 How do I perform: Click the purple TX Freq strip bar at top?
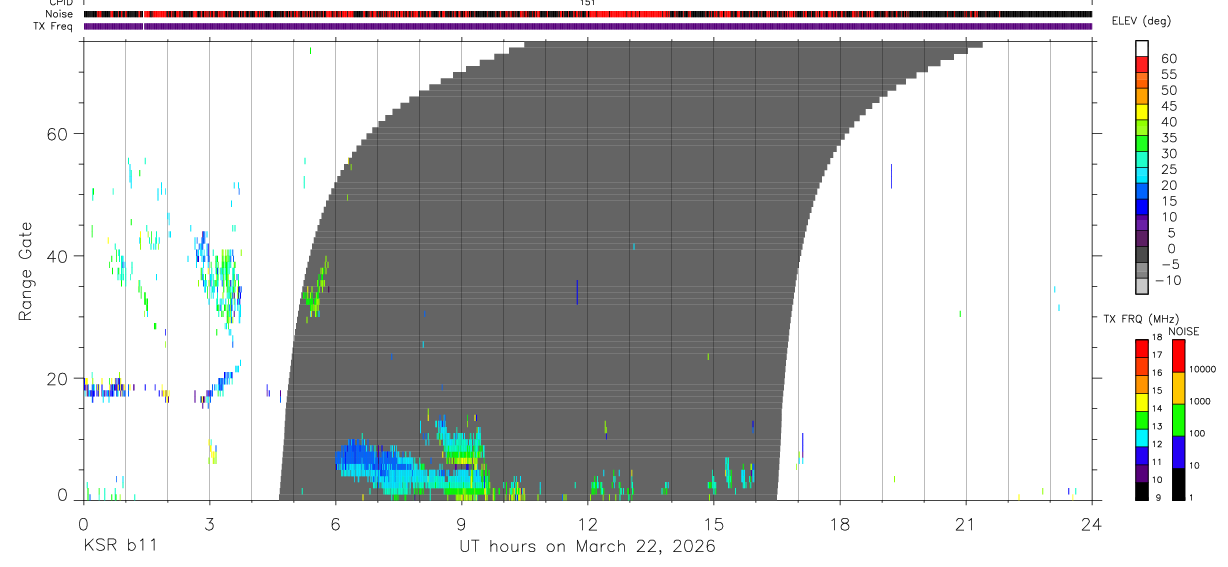pos(587,26)
